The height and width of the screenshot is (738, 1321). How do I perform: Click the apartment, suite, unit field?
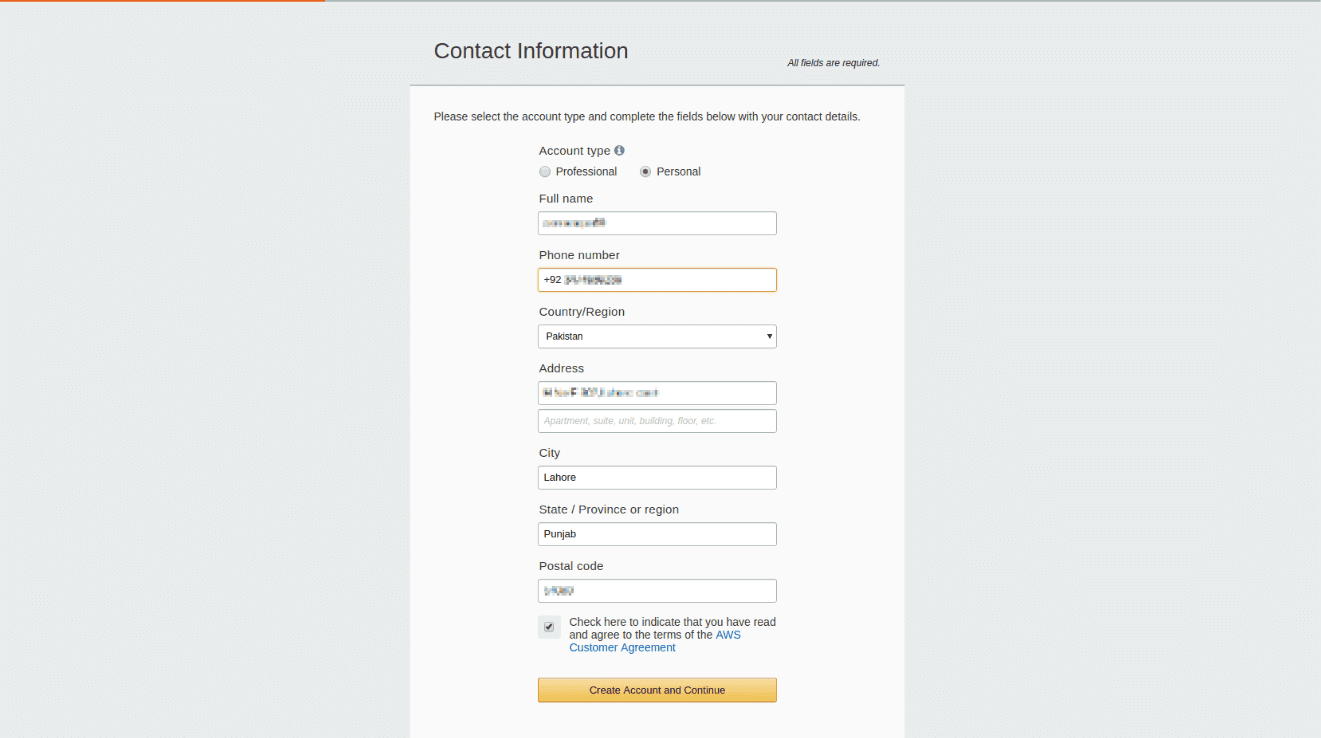(657, 420)
